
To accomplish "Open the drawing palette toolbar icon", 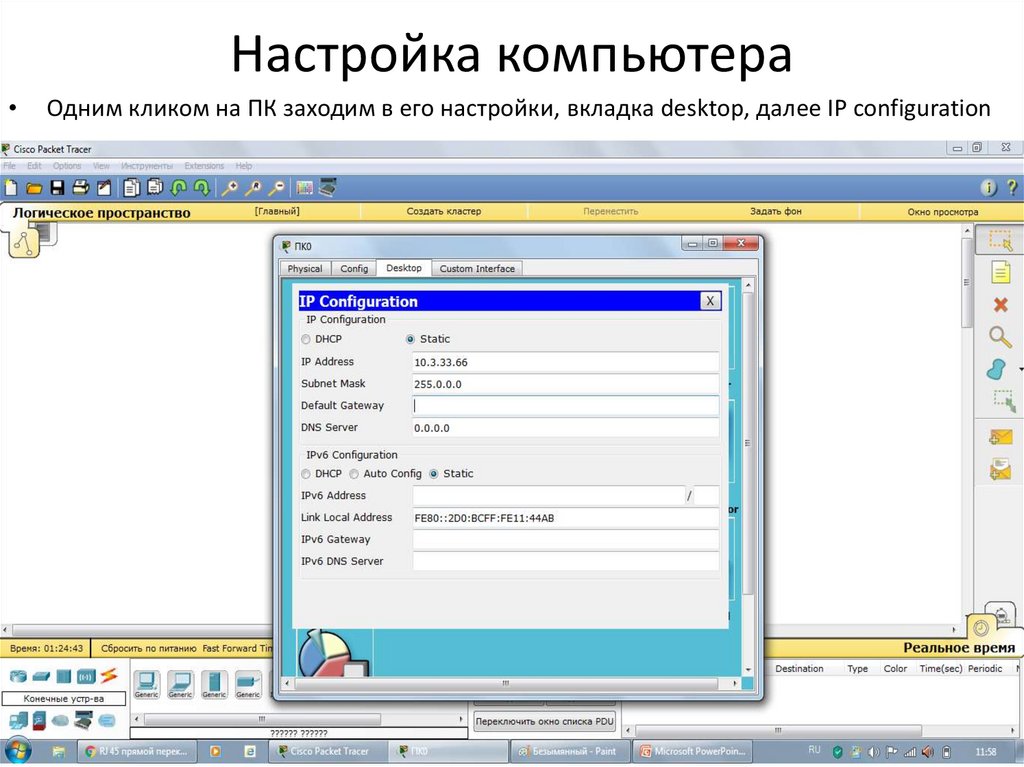I will click(304, 188).
